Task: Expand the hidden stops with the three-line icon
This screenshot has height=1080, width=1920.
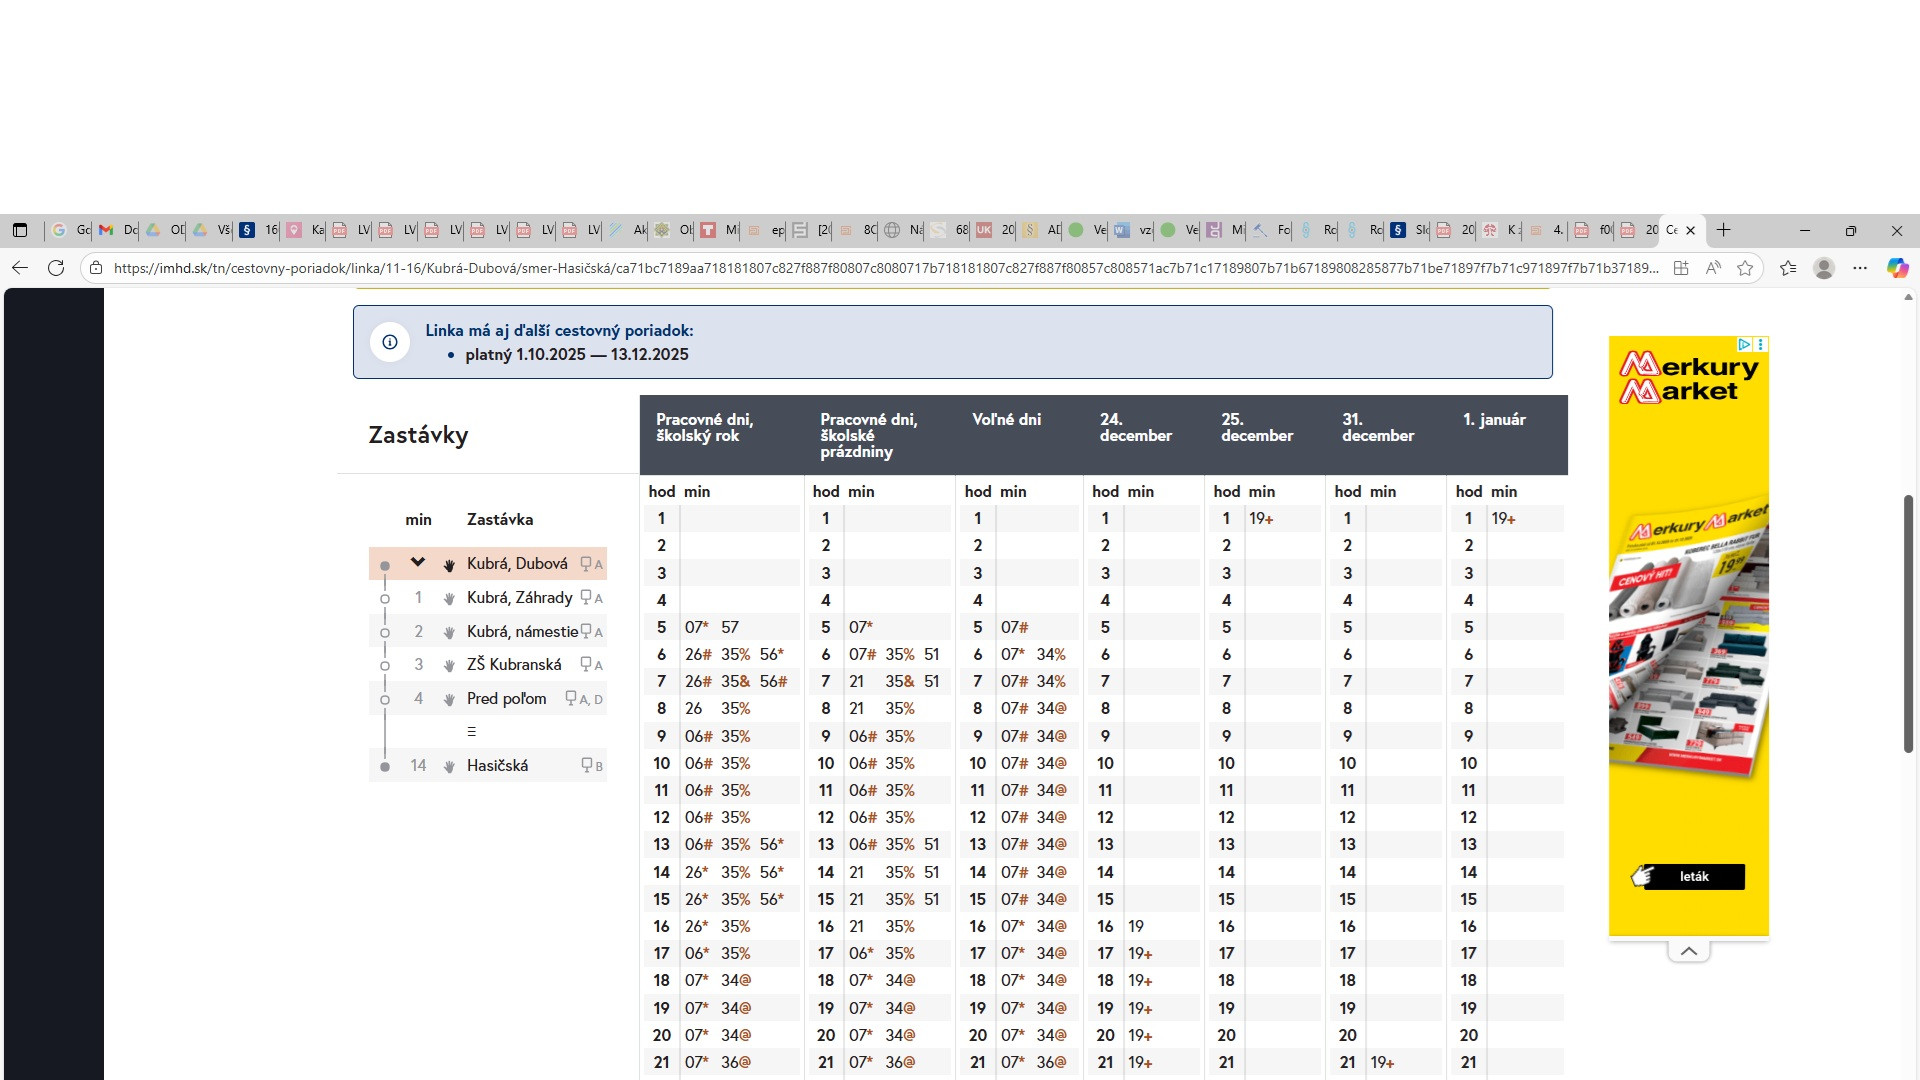Action: click(471, 732)
